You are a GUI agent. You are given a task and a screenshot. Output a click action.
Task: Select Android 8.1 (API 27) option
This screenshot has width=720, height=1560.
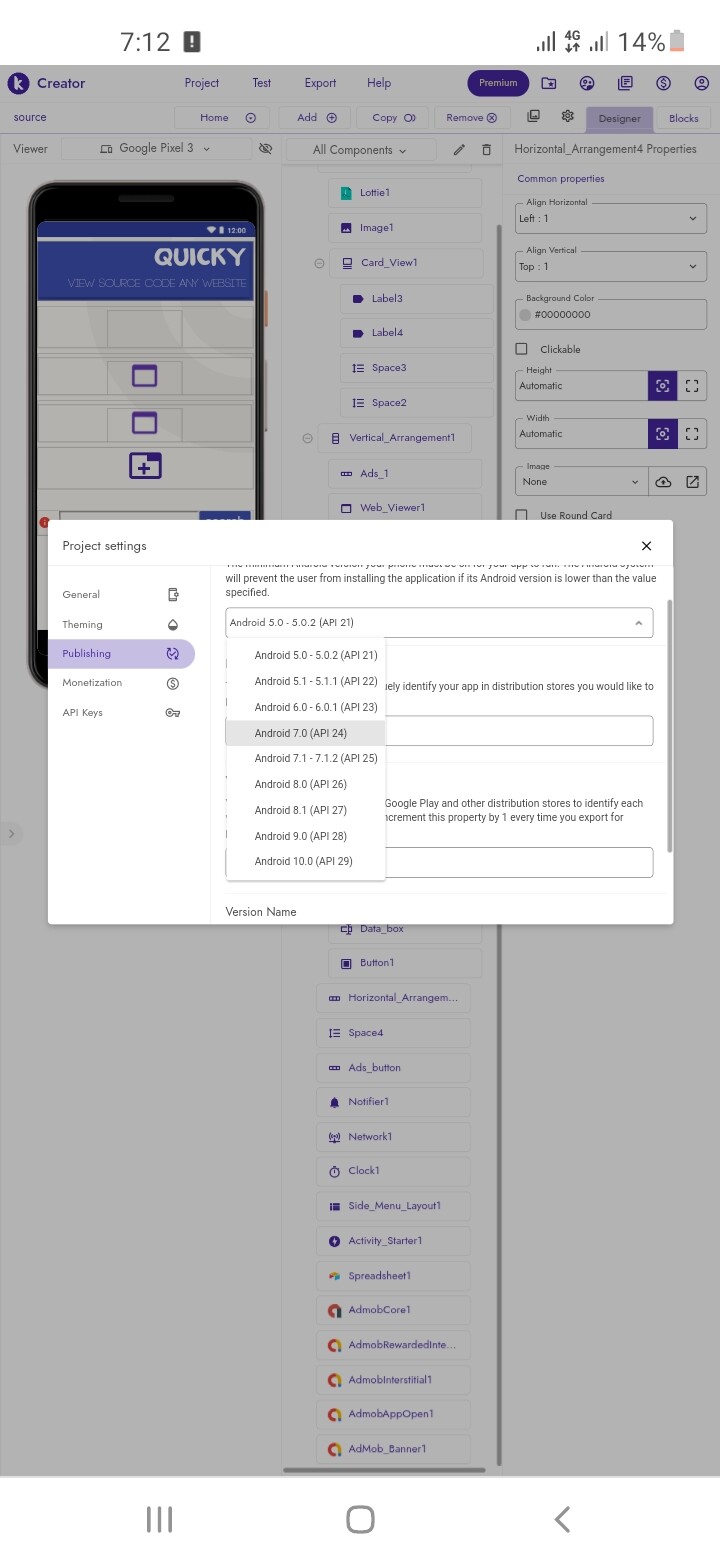point(306,810)
